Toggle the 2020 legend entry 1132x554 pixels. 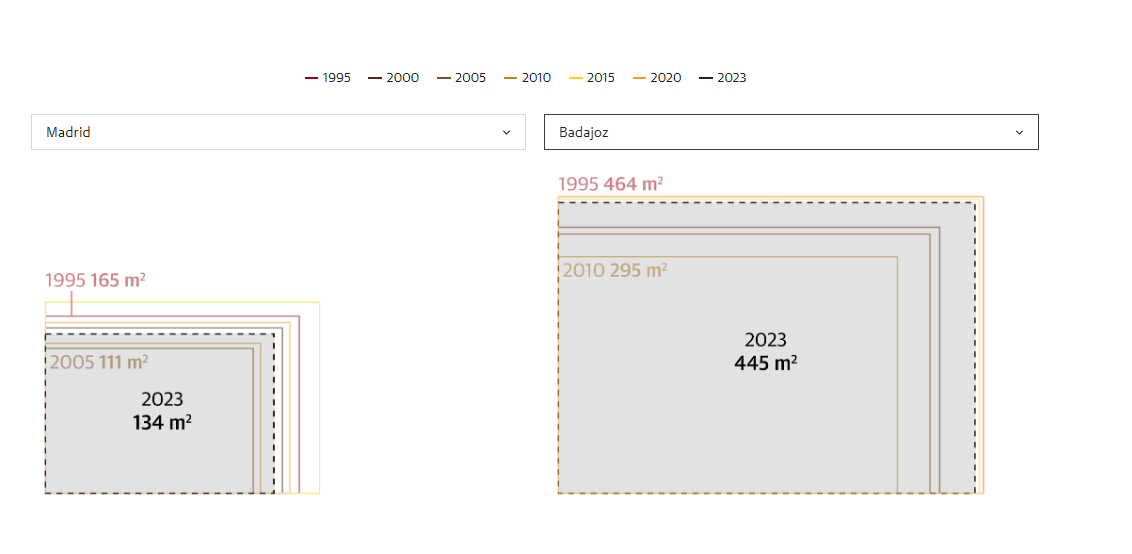coord(666,78)
